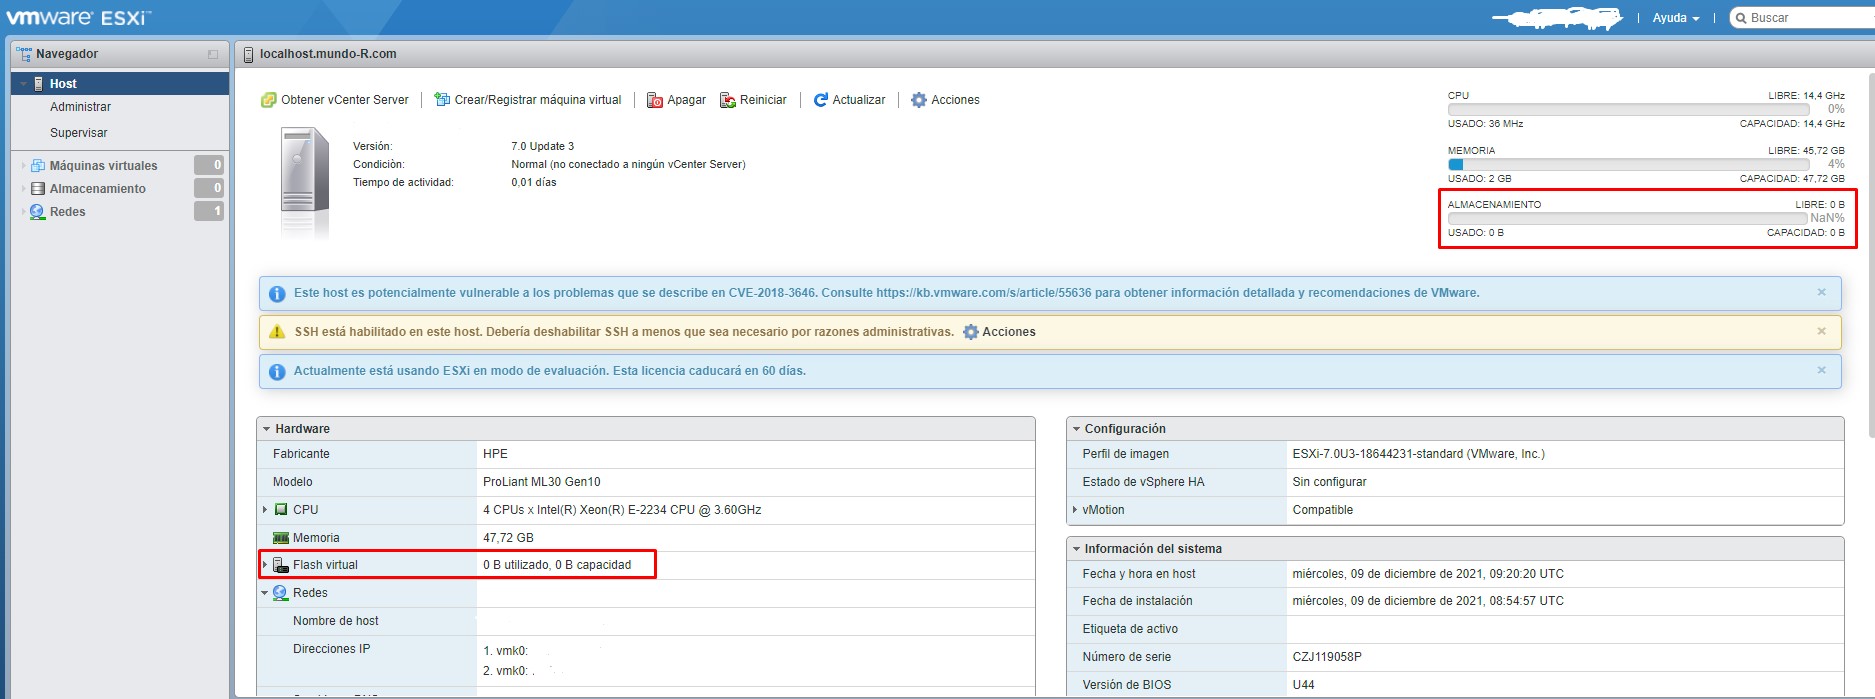Click the CVE vulnerability info icon
This screenshot has height=699, width=1875.
tap(277, 293)
